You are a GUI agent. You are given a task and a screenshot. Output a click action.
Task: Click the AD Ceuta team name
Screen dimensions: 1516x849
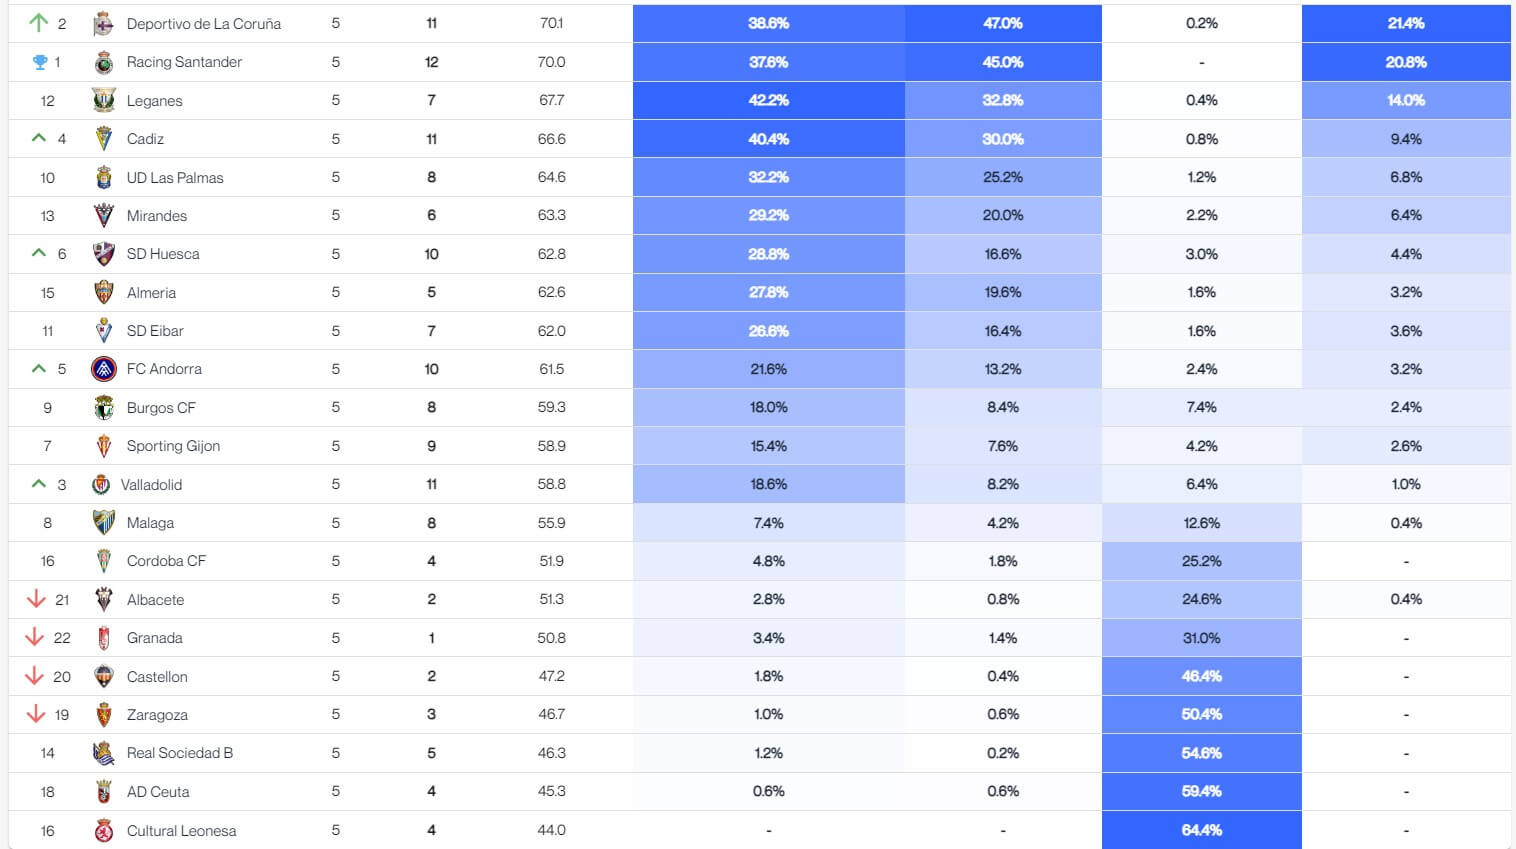coord(157,792)
